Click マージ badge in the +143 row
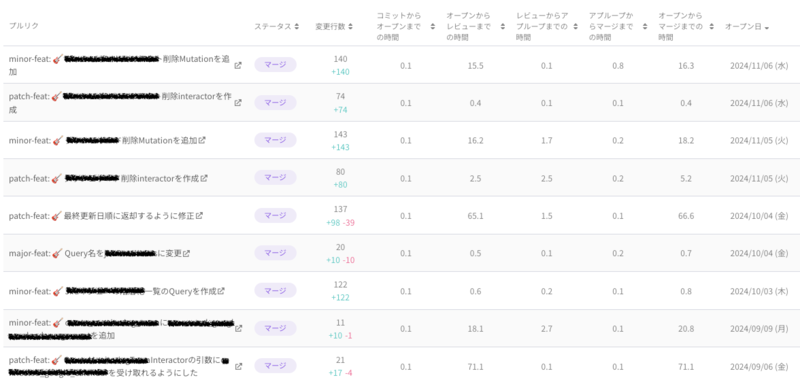The height and width of the screenshot is (384, 800). pos(276,140)
